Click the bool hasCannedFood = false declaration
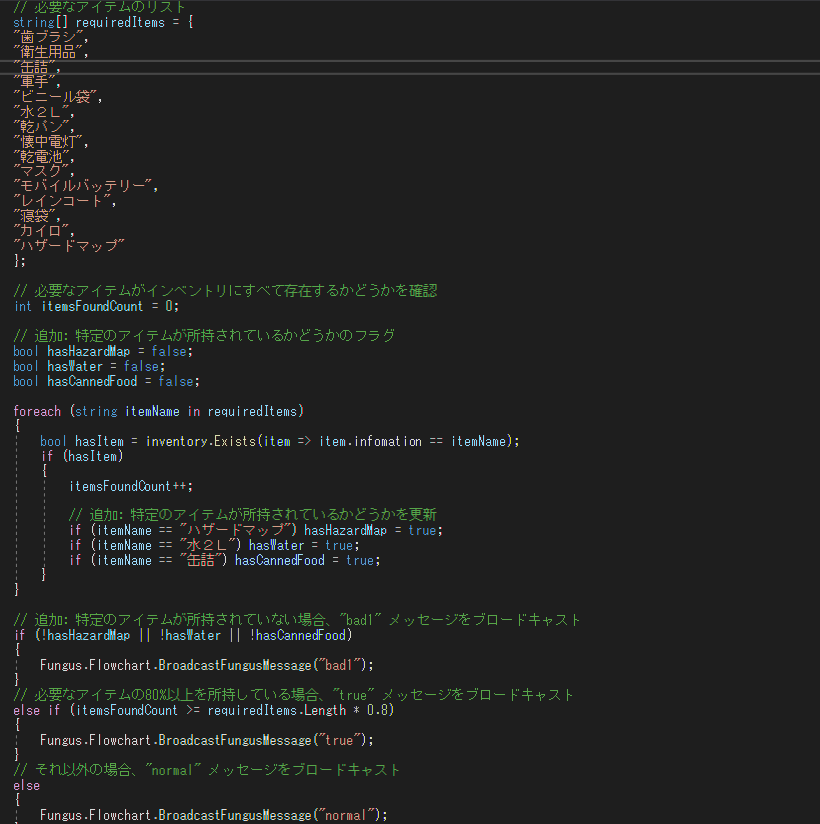This screenshot has width=820, height=824. 106,381
